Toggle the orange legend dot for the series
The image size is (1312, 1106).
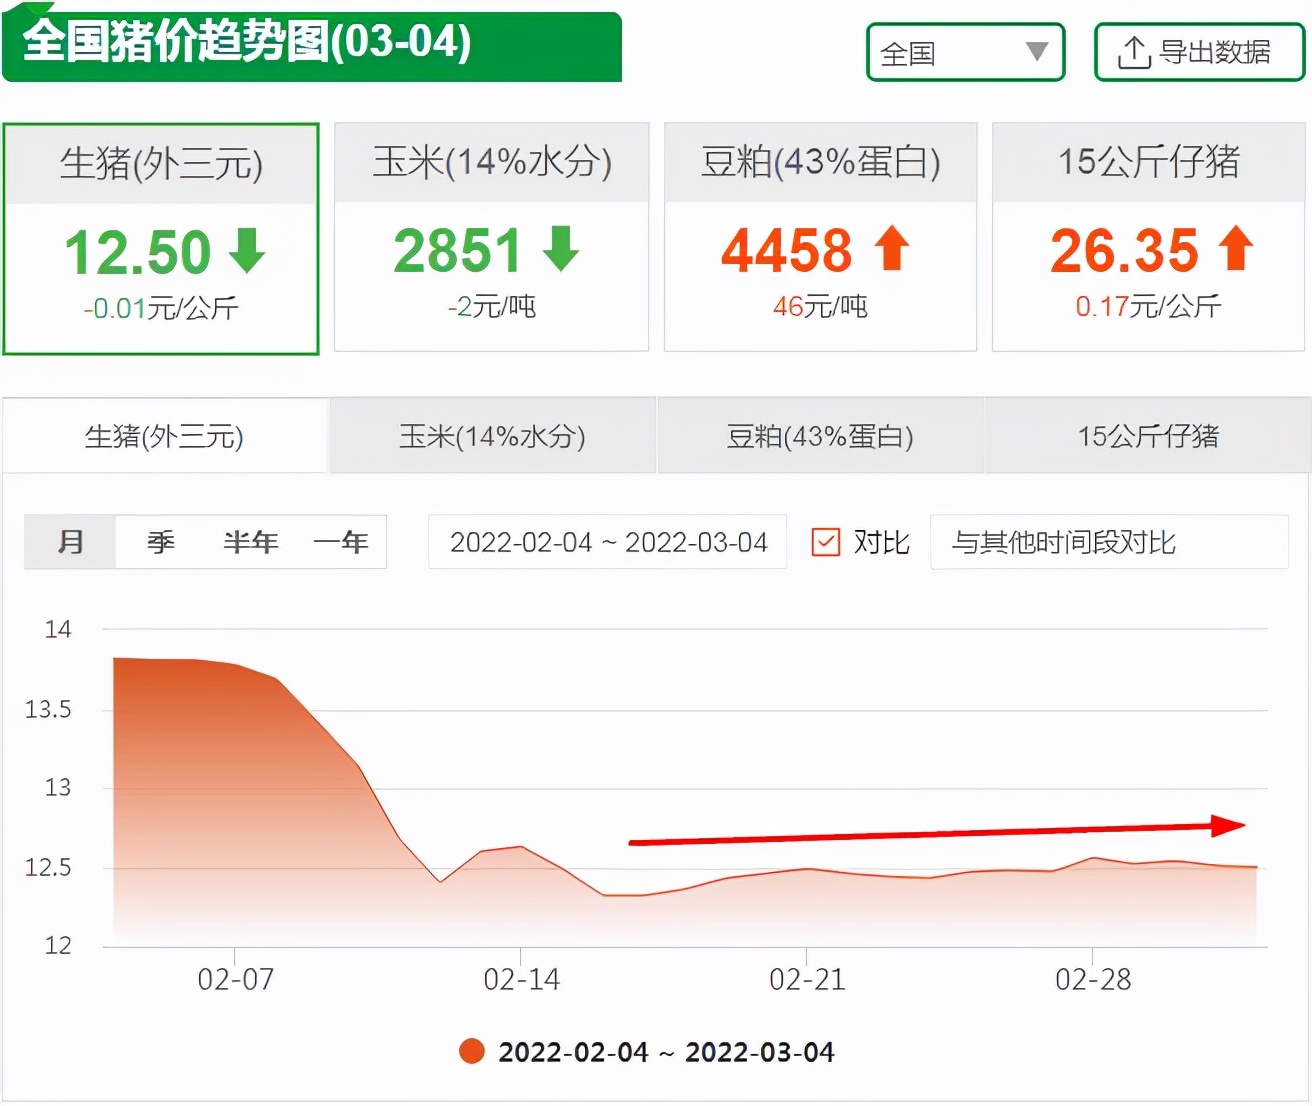point(472,1051)
